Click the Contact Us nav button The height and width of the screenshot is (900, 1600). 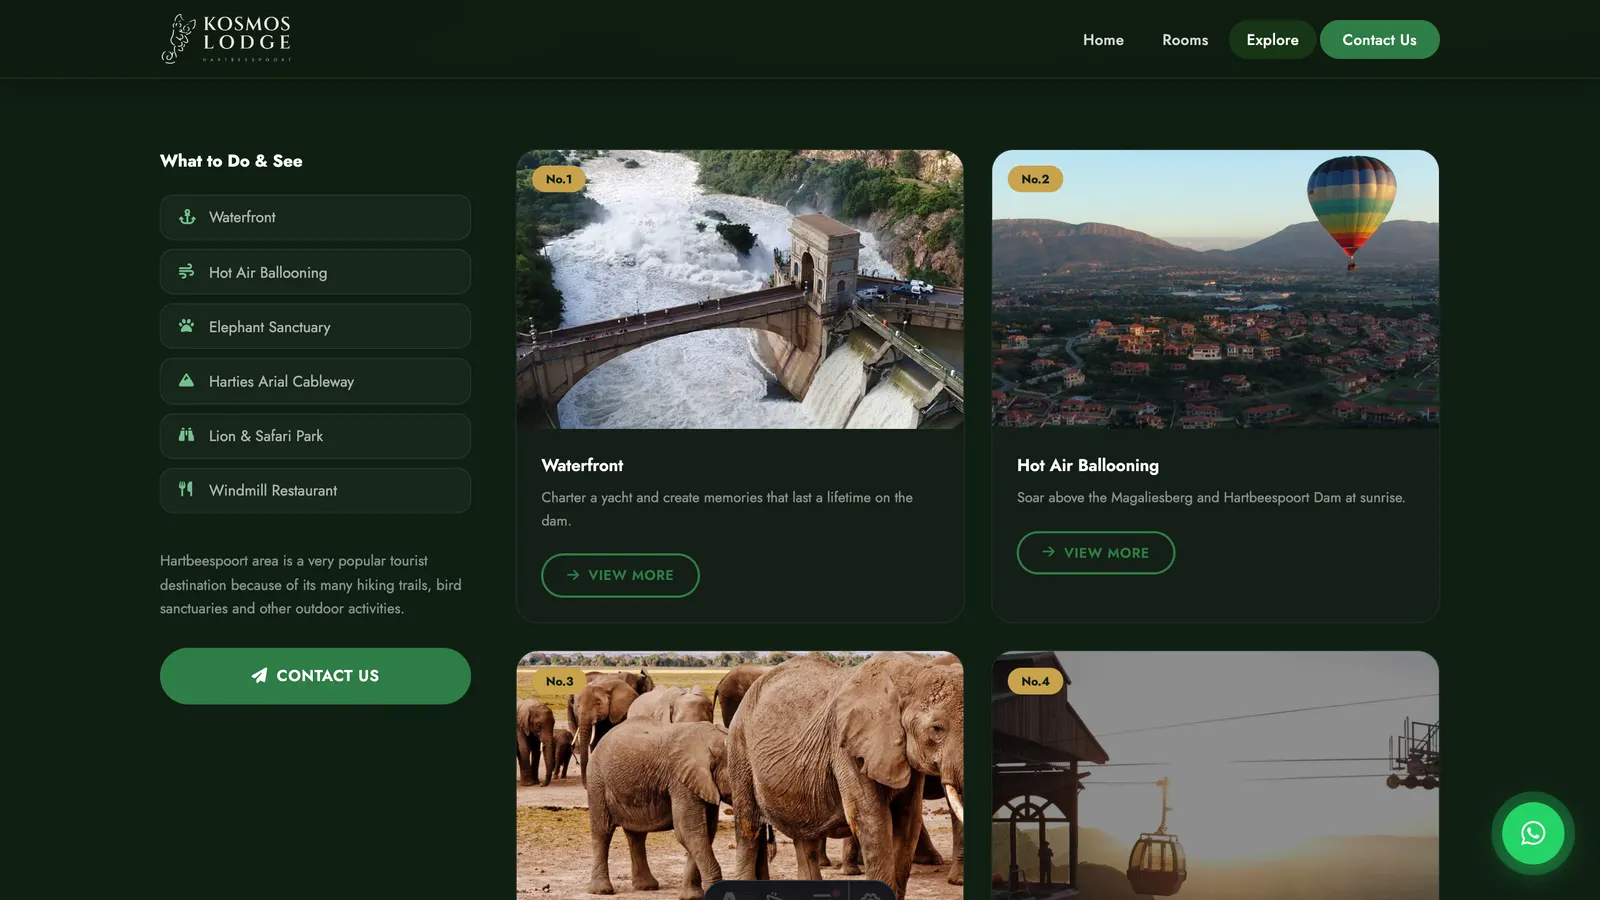point(1379,40)
